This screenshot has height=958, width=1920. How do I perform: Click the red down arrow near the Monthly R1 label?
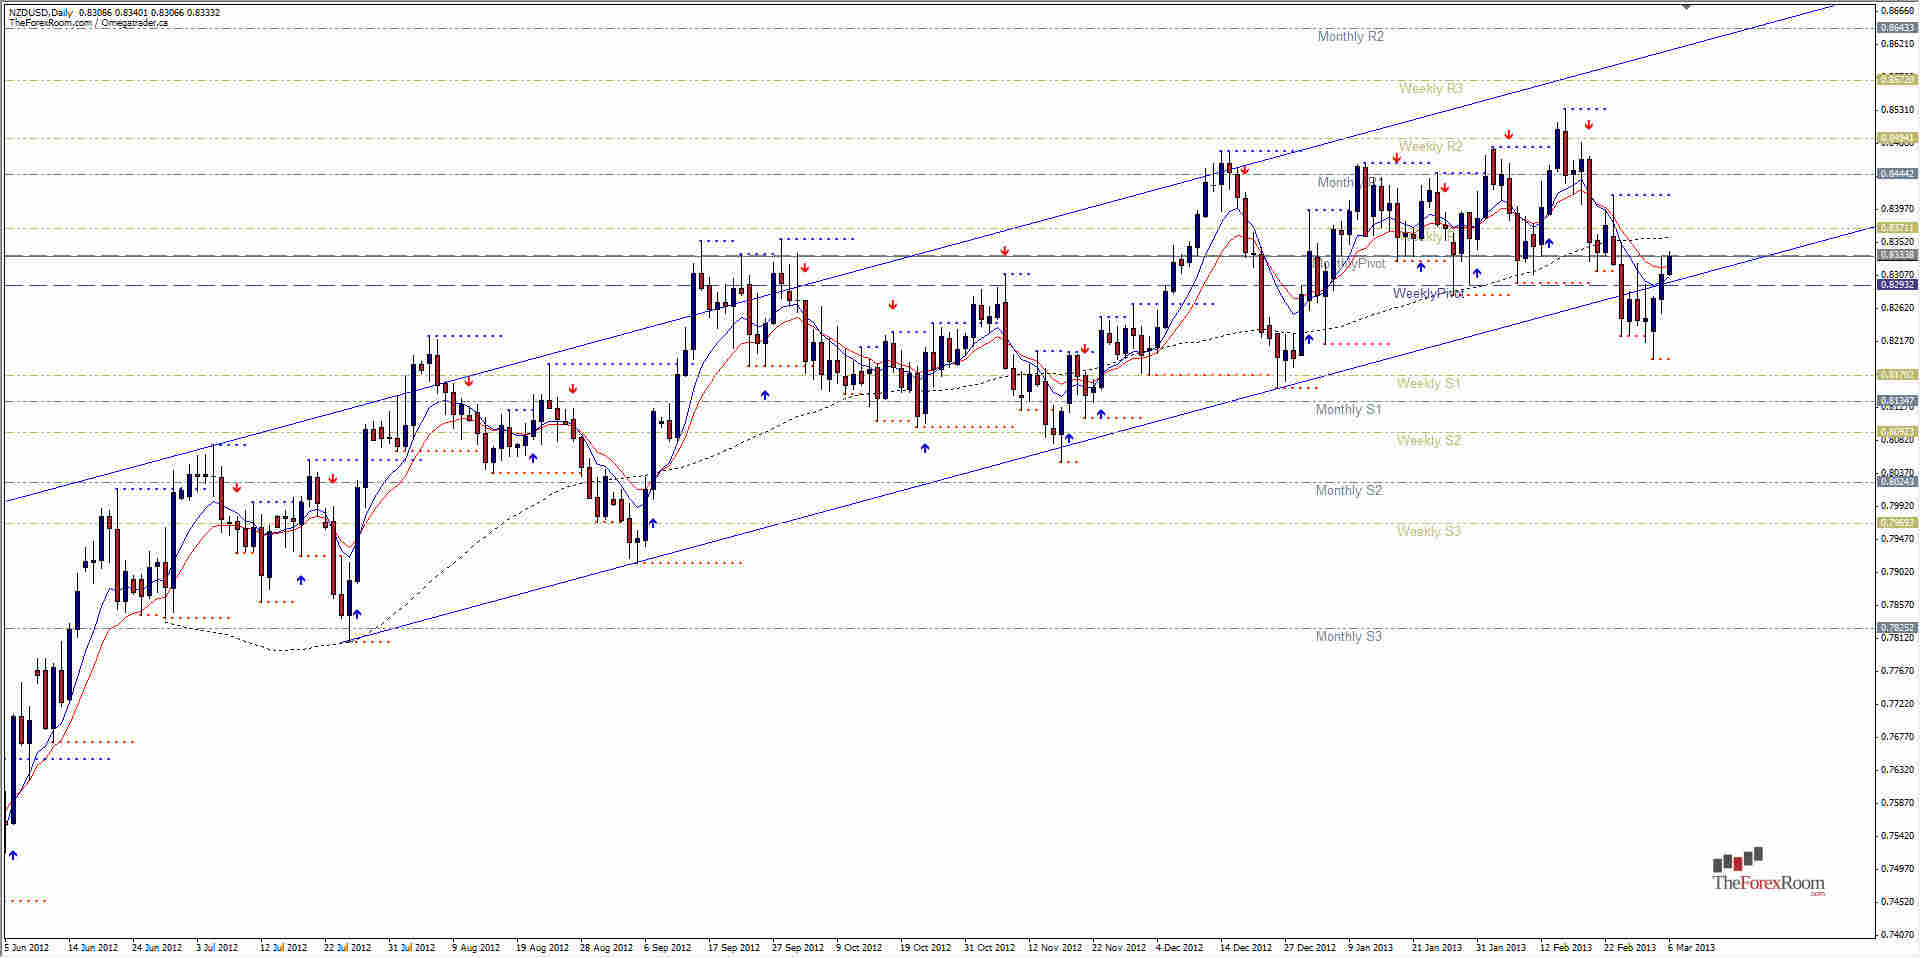point(1443,185)
